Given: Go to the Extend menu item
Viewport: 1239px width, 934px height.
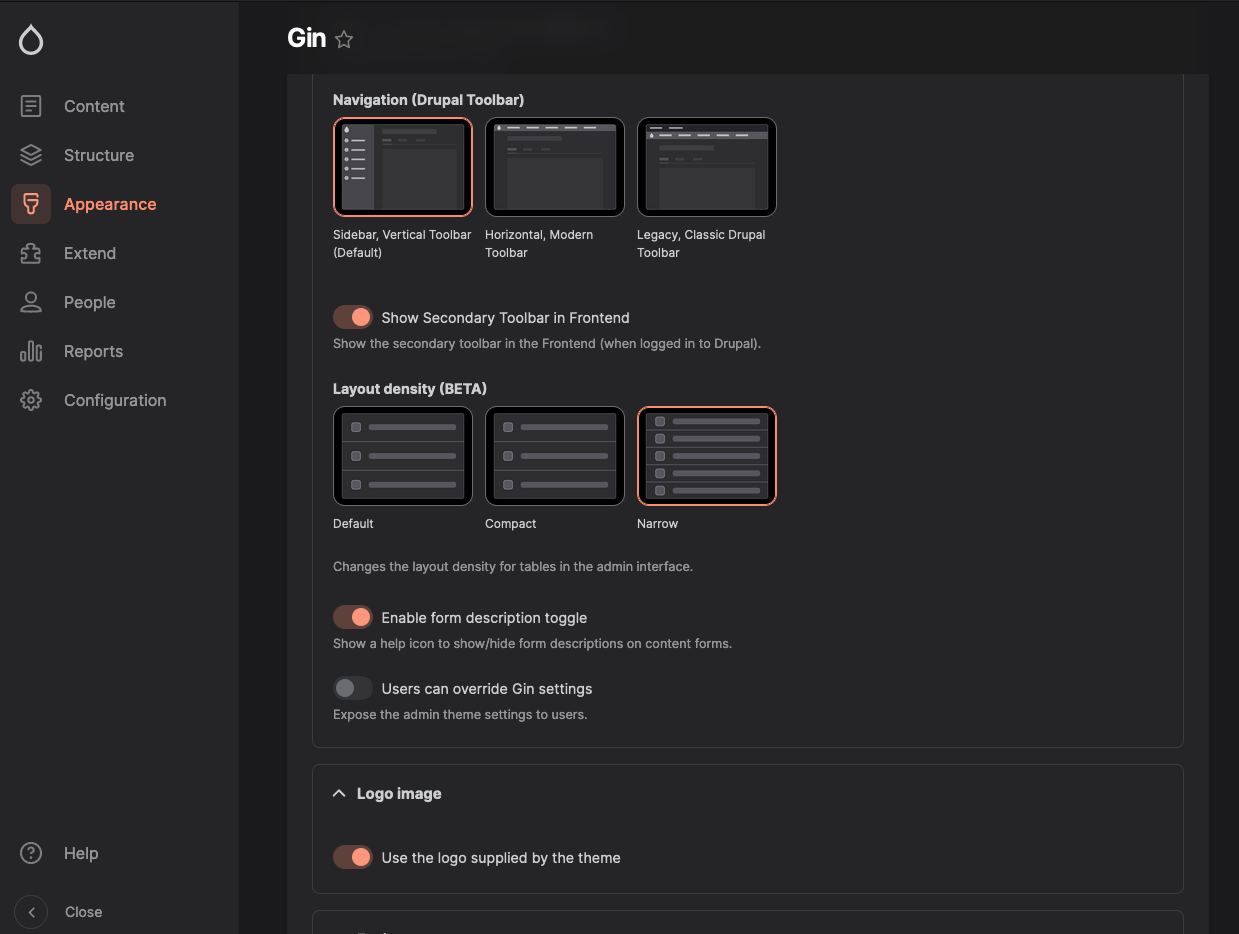Looking at the screenshot, I should 90,253.
